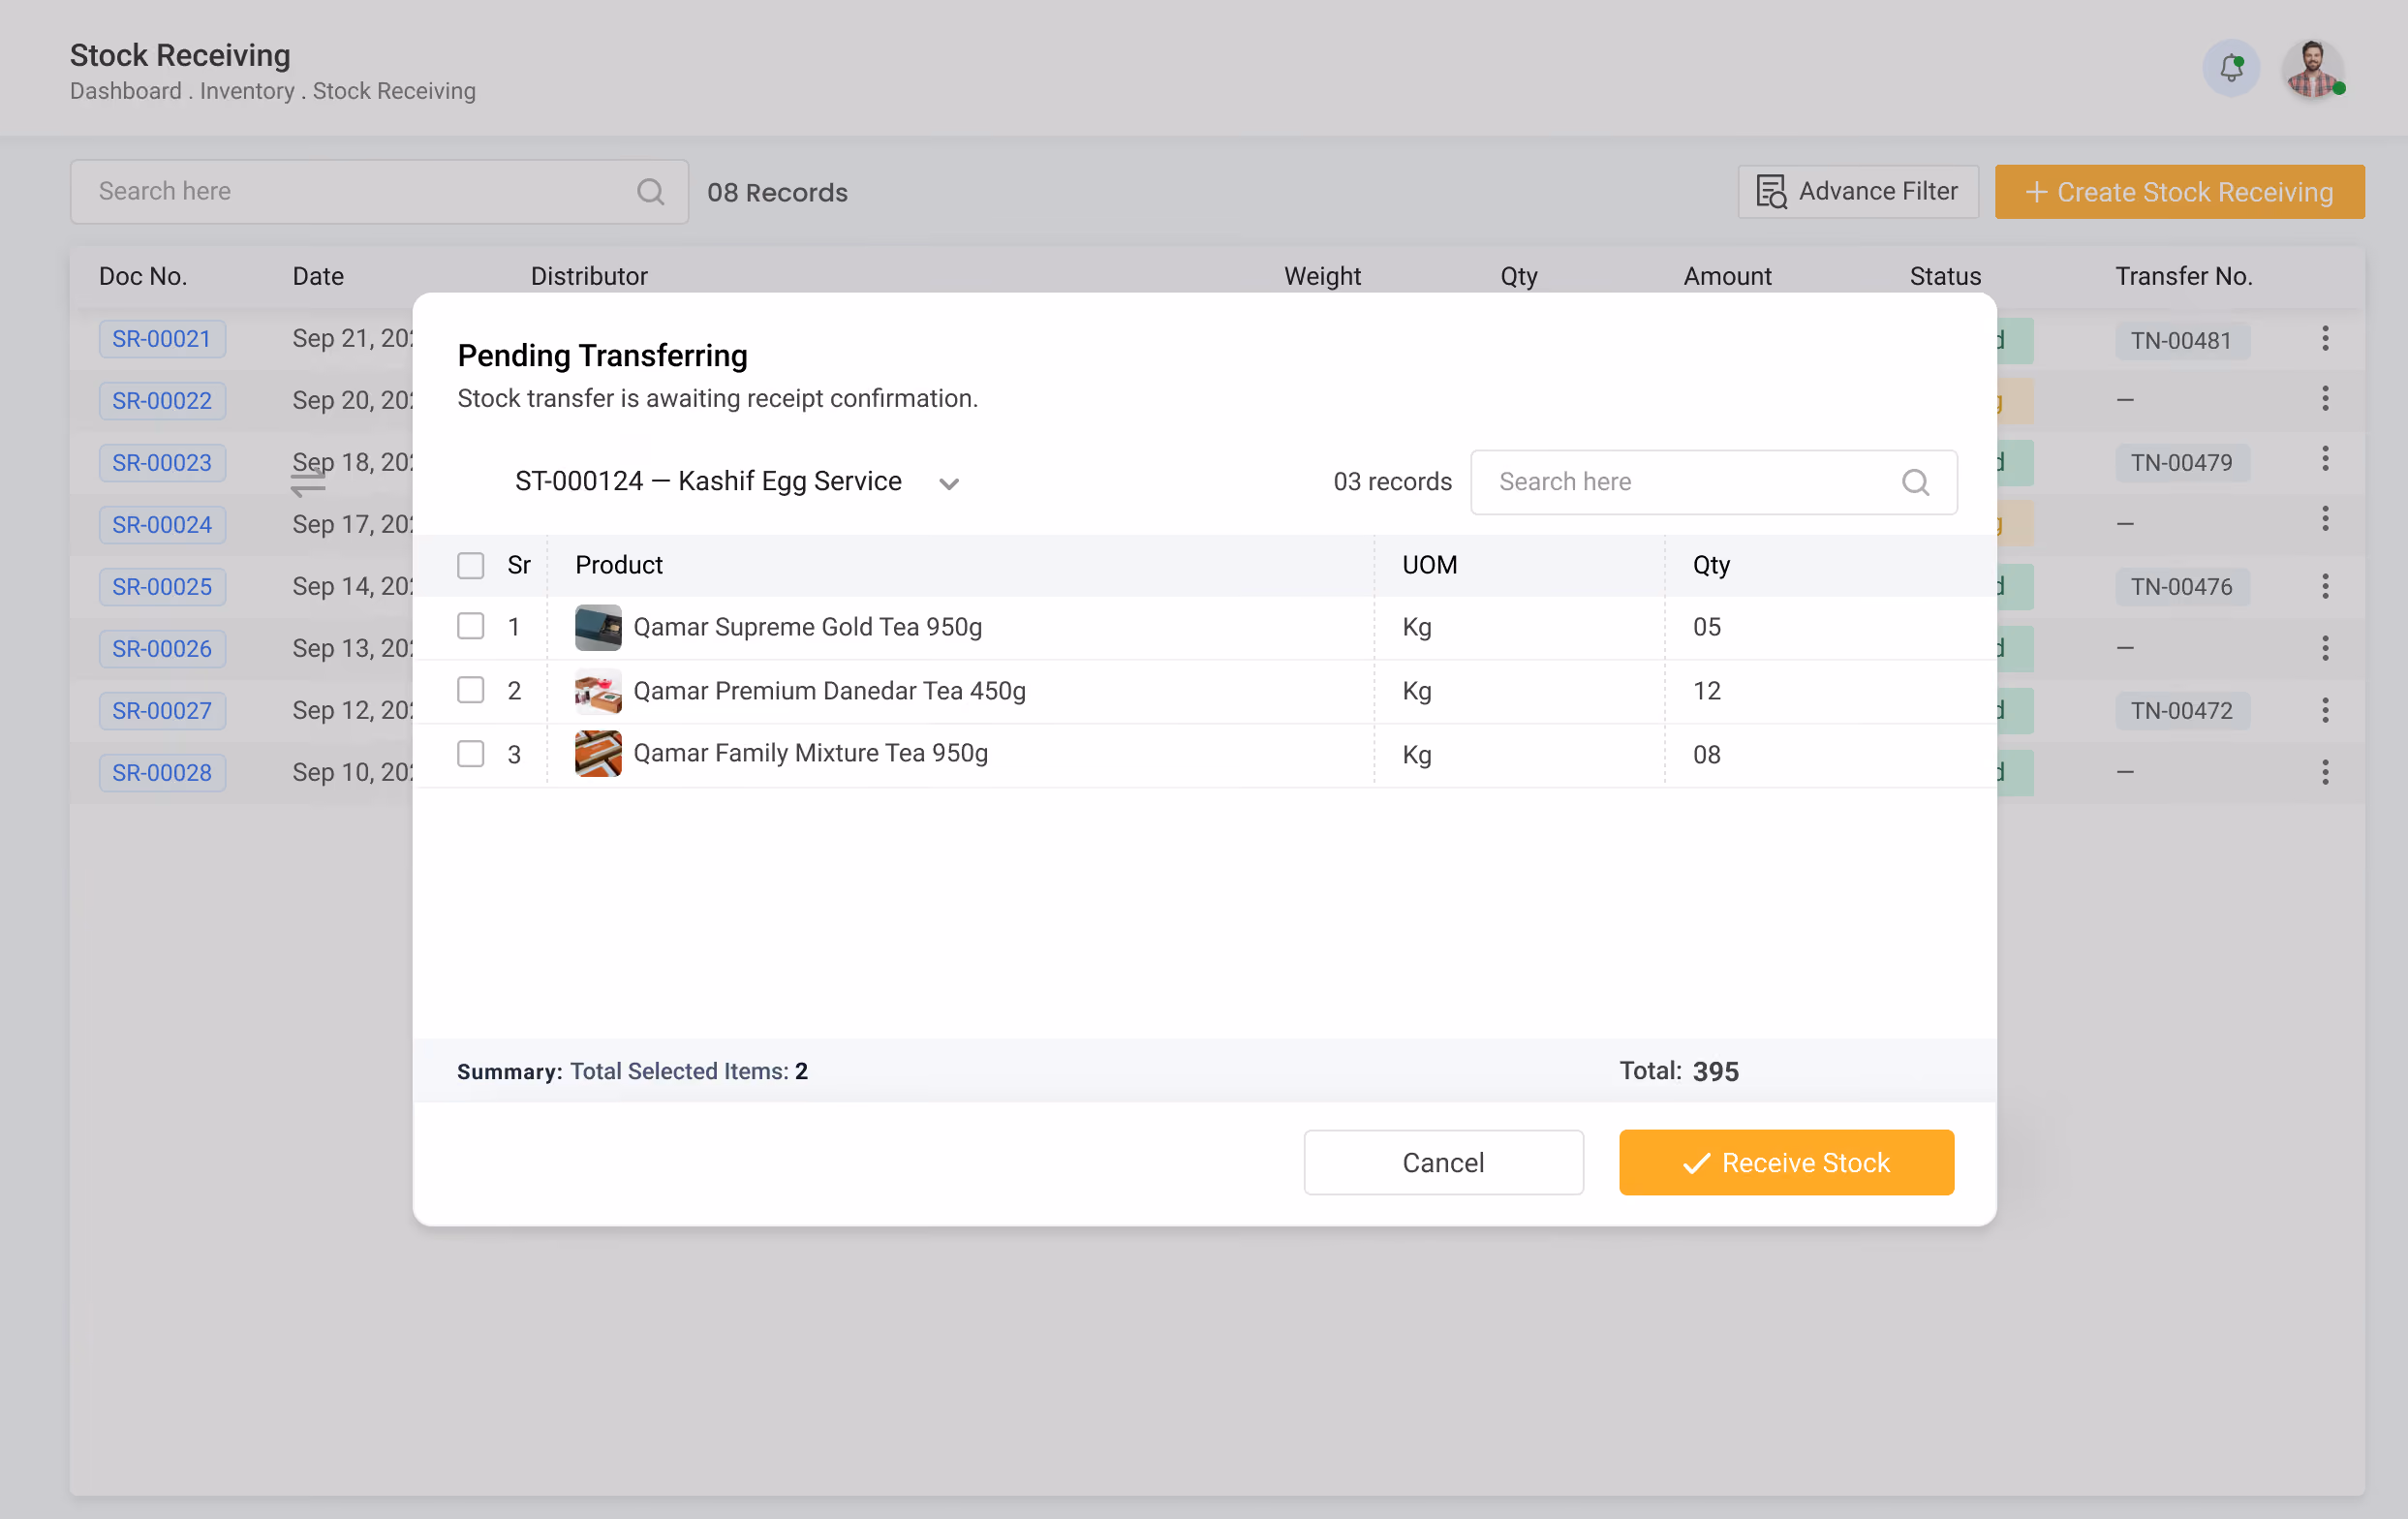Click the search magnifier in the main search bar
Viewport: 2408px width, 1519px height.
[x=650, y=191]
